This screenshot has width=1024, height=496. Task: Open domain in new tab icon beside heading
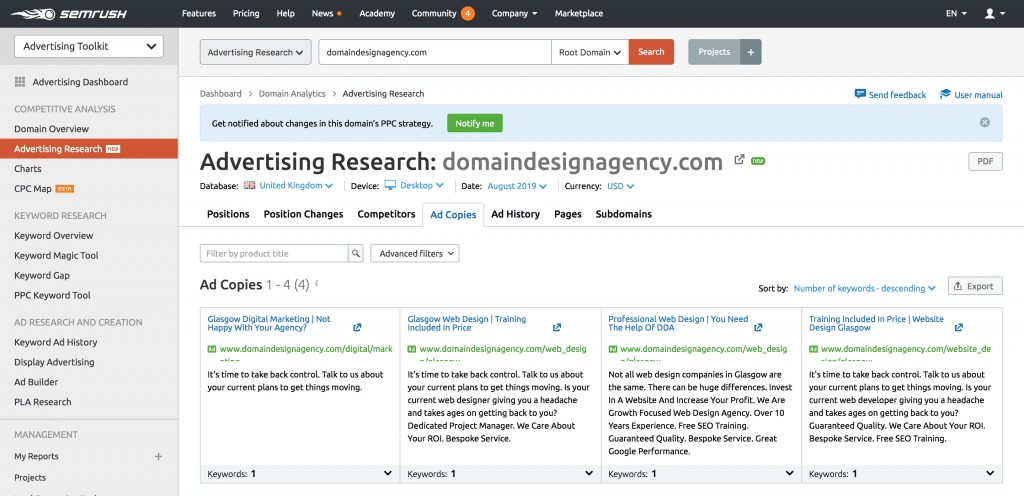click(x=739, y=159)
